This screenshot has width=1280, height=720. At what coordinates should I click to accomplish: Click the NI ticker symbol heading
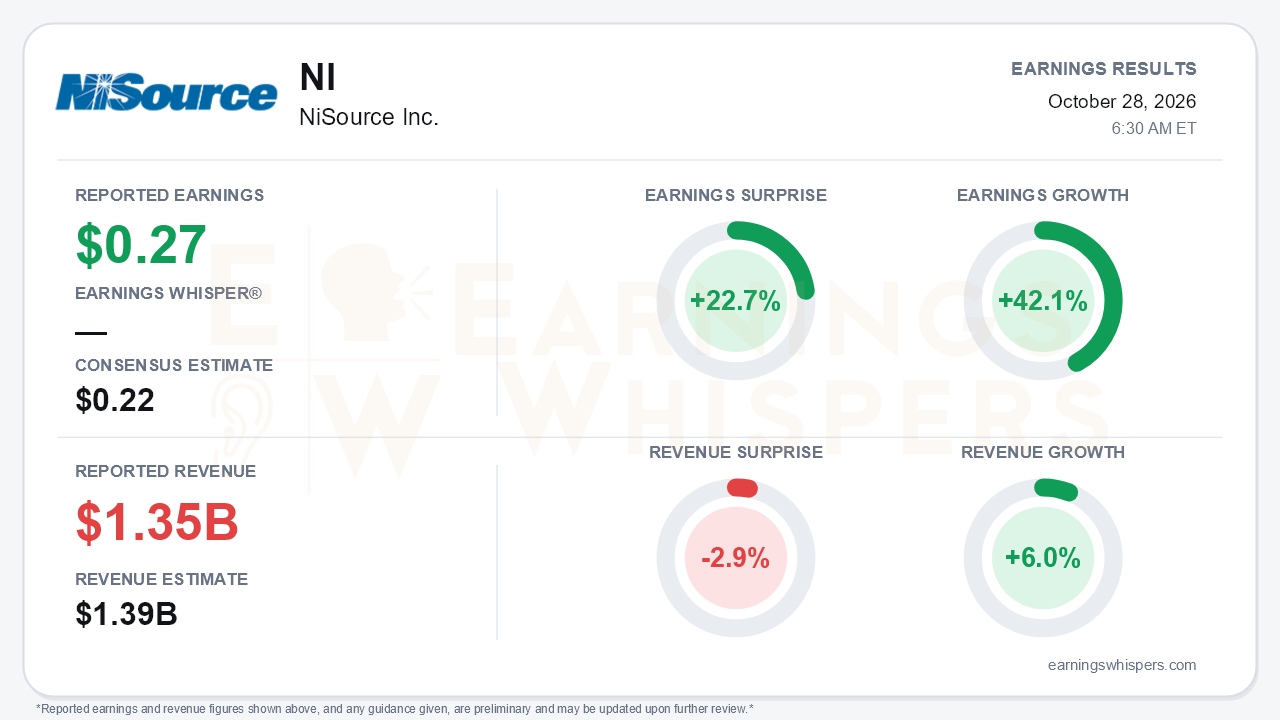(318, 77)
